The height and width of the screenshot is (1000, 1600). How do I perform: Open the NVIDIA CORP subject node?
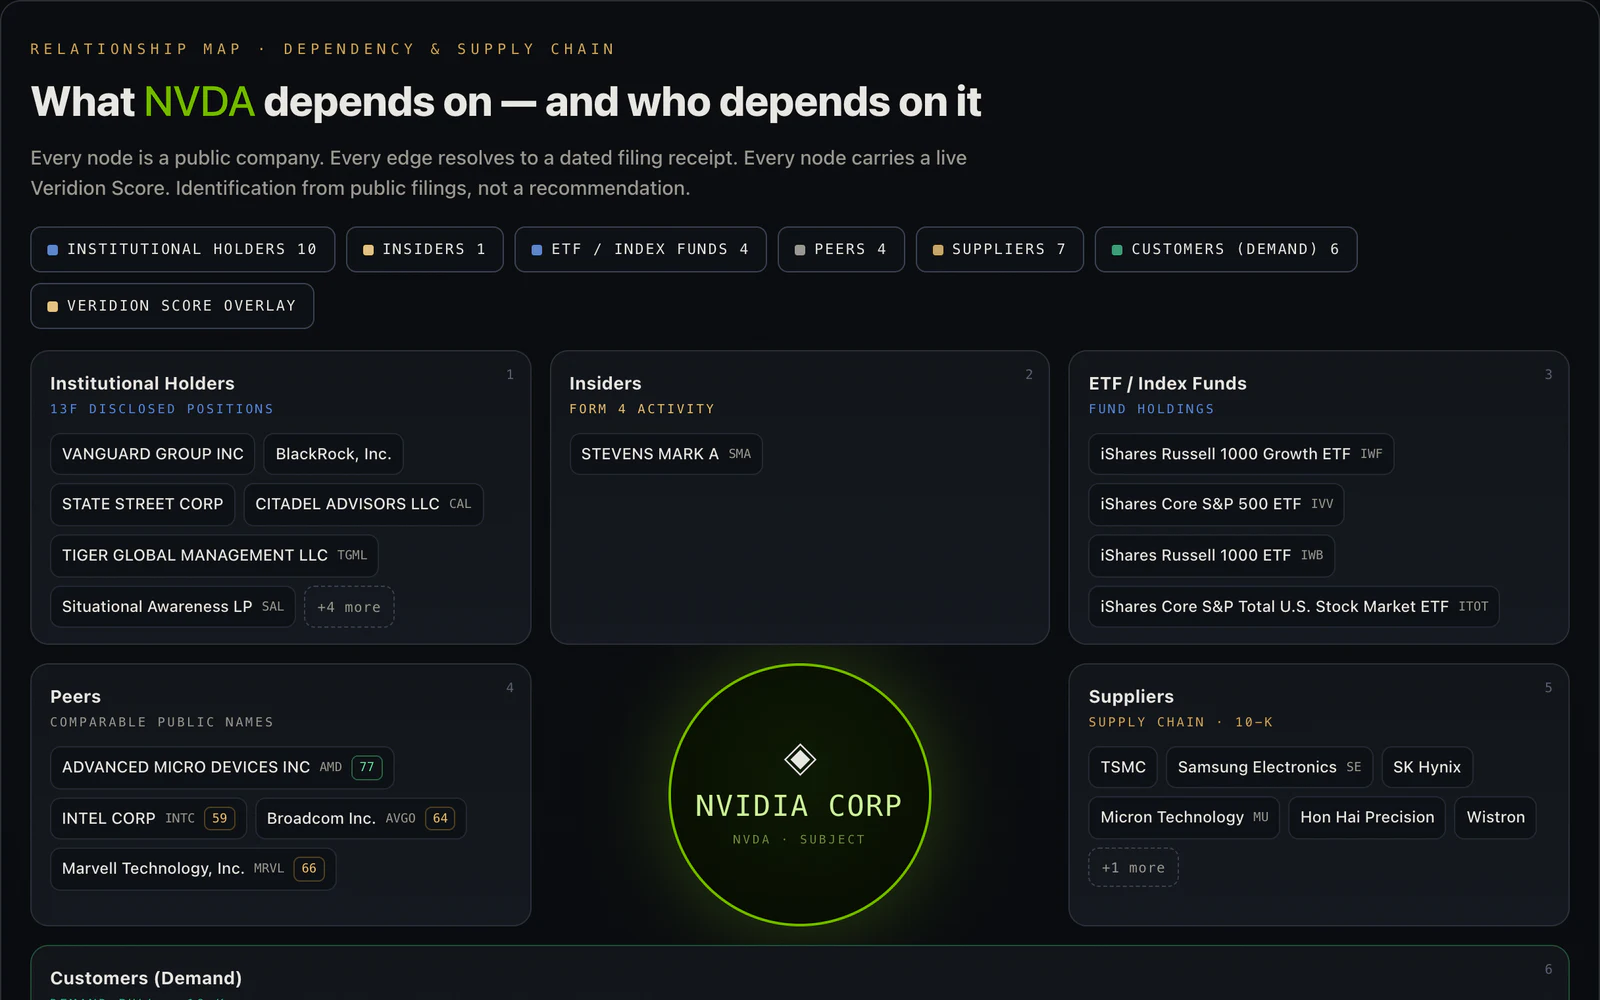pyautogui.click(x=800, y=795)
